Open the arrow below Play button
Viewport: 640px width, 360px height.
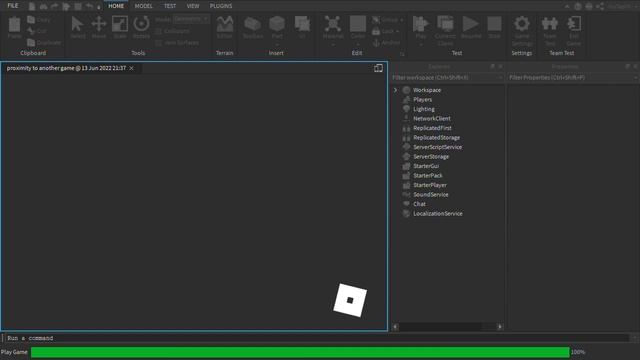[420, 44]
